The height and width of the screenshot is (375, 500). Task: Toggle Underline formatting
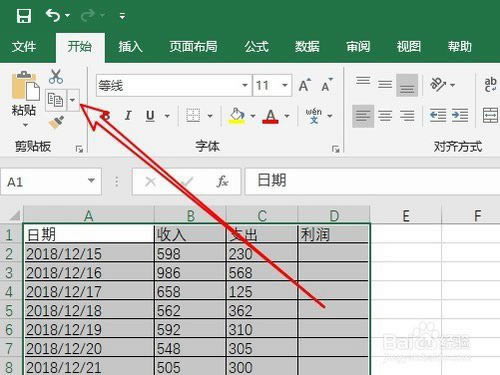click(x=150, y=116)
